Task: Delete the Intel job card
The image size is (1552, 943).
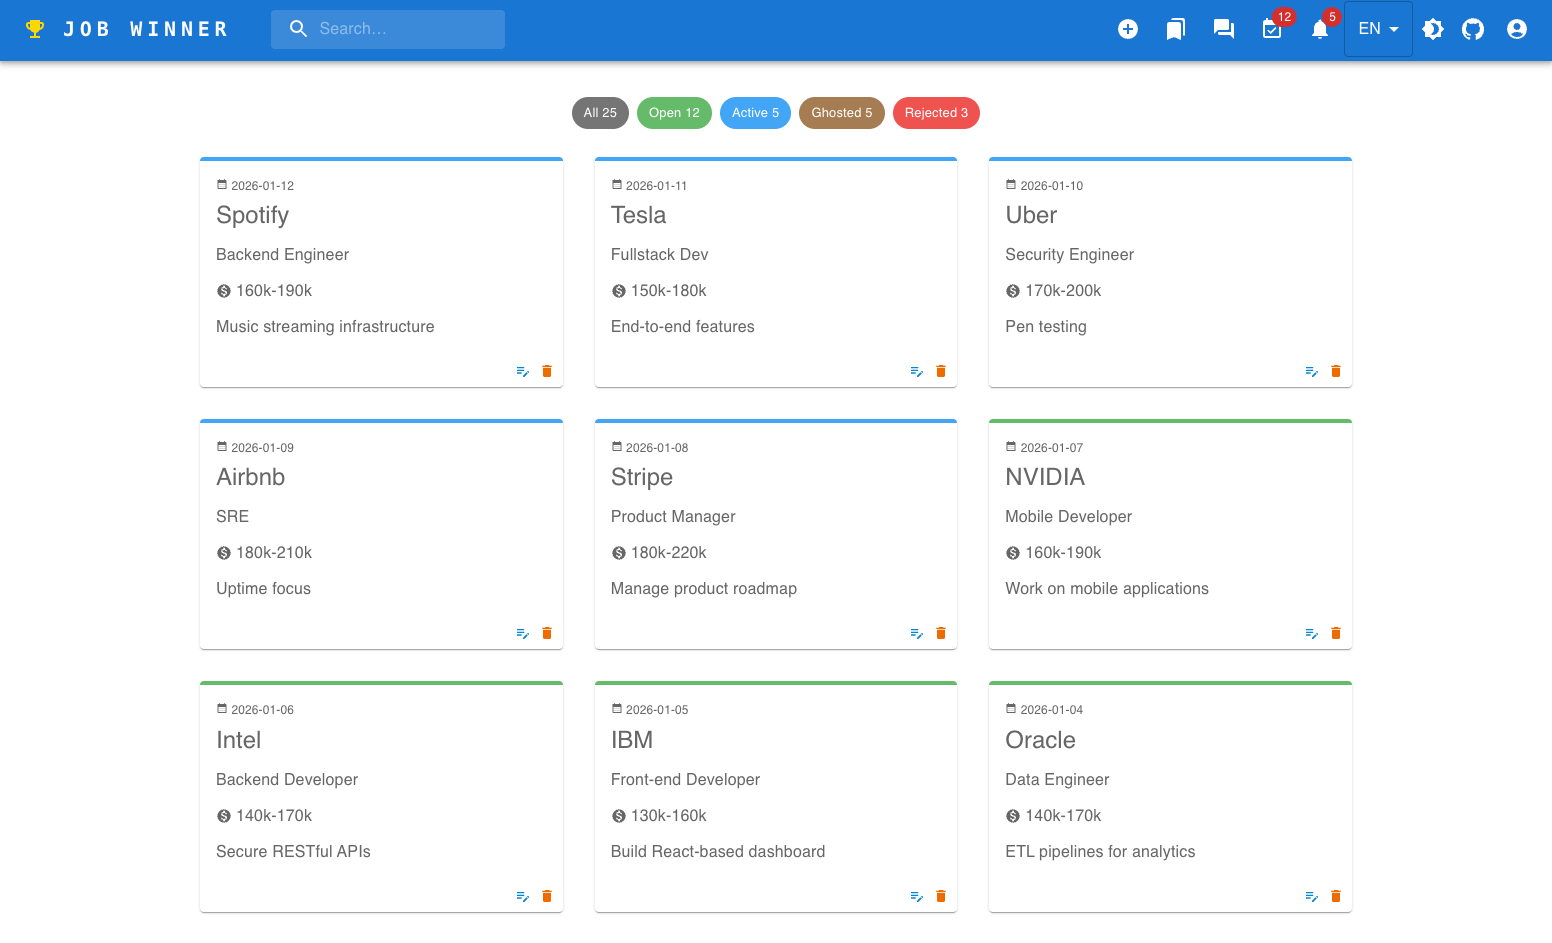Action: click(x=547, y=896)
